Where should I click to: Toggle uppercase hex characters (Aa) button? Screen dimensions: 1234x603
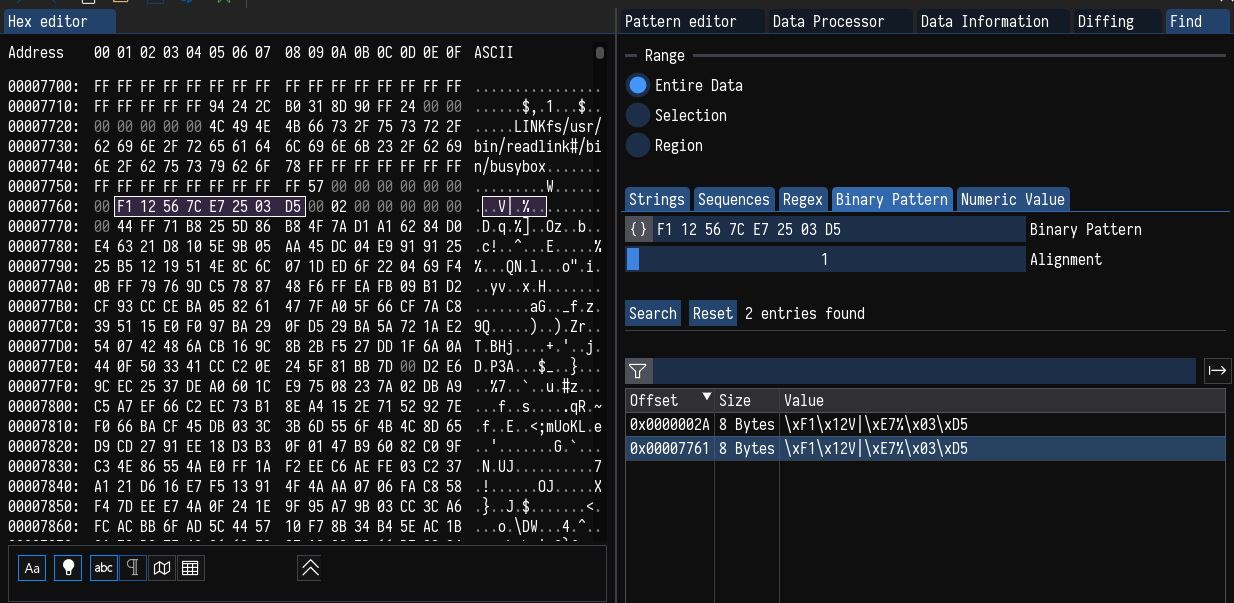[x=32, y=568]
